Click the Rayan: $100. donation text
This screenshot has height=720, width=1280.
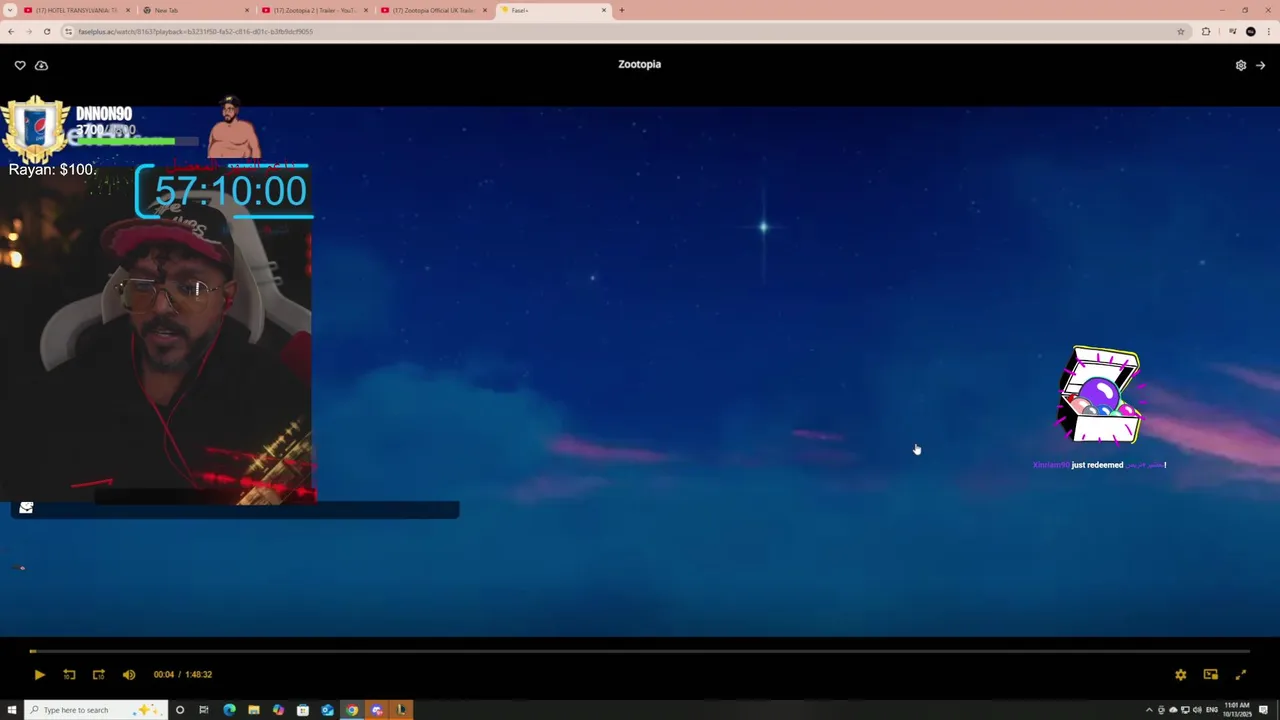[x=52, y=170]
